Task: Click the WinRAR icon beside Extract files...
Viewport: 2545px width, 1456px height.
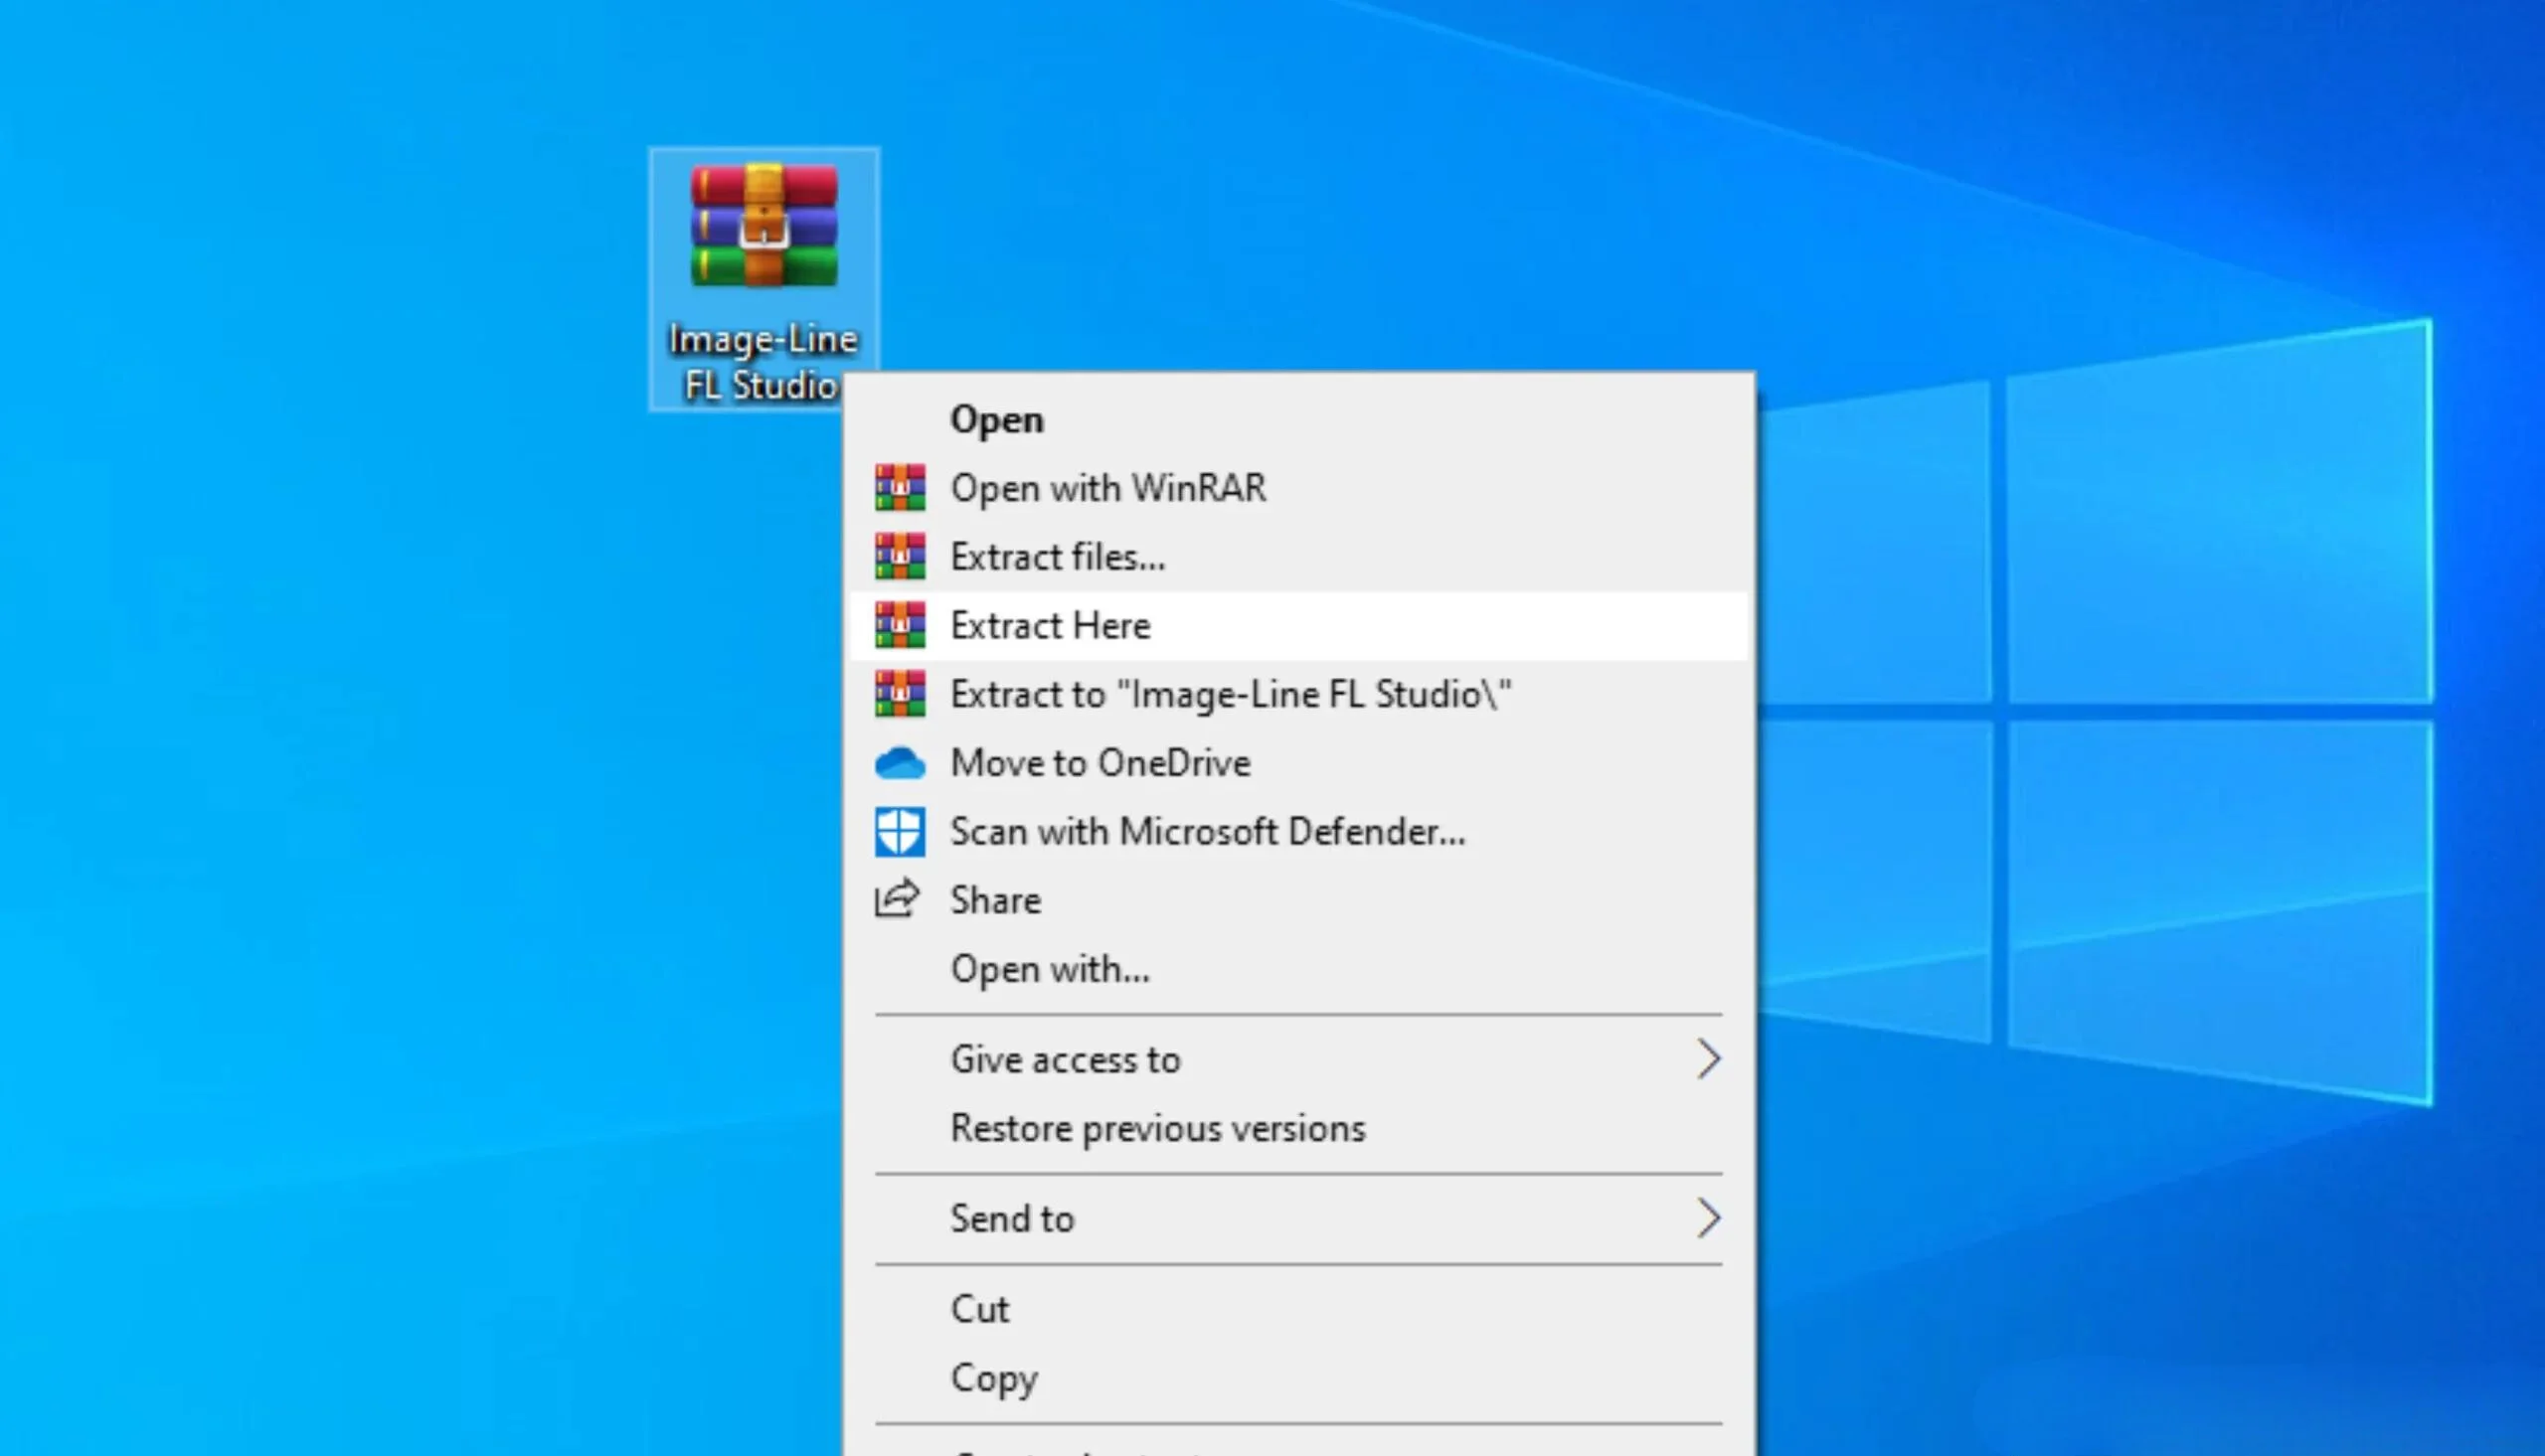Action: (900, 557)
